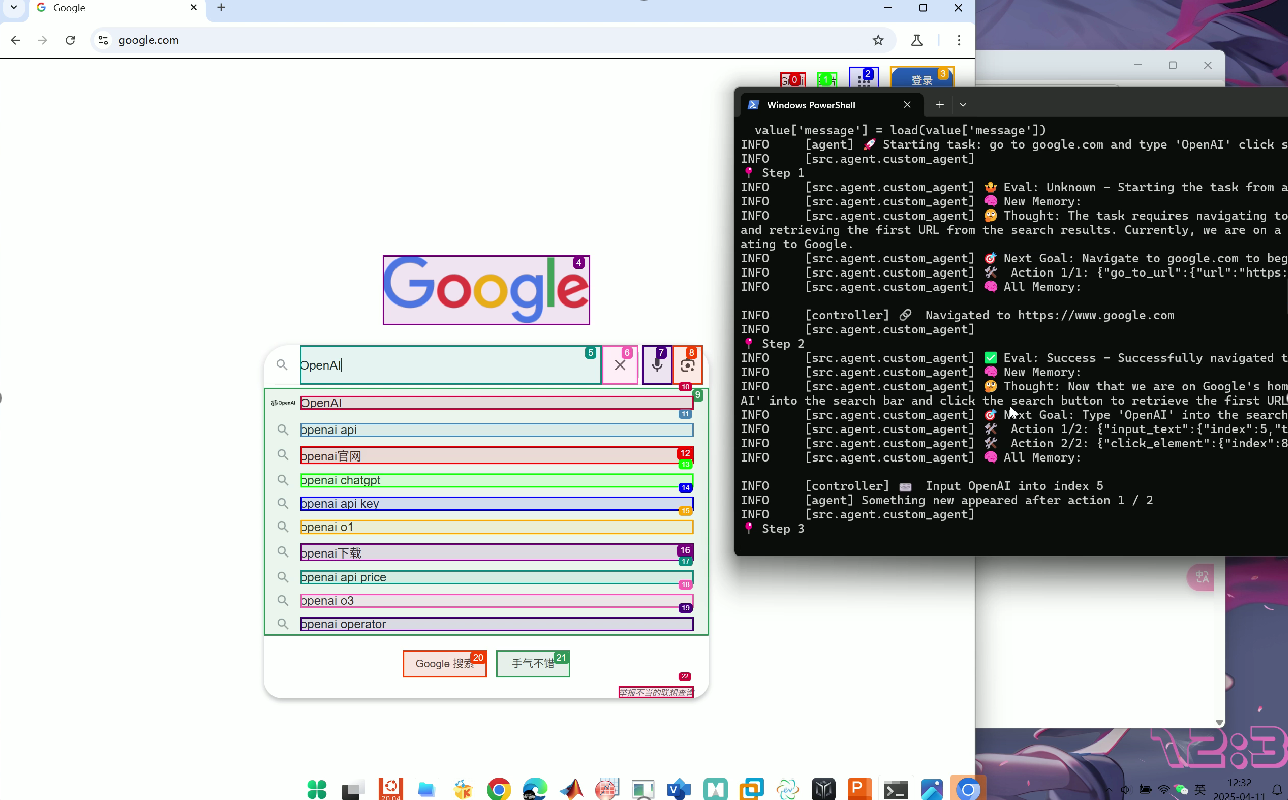Select the Google browser tab

(117, 8)
